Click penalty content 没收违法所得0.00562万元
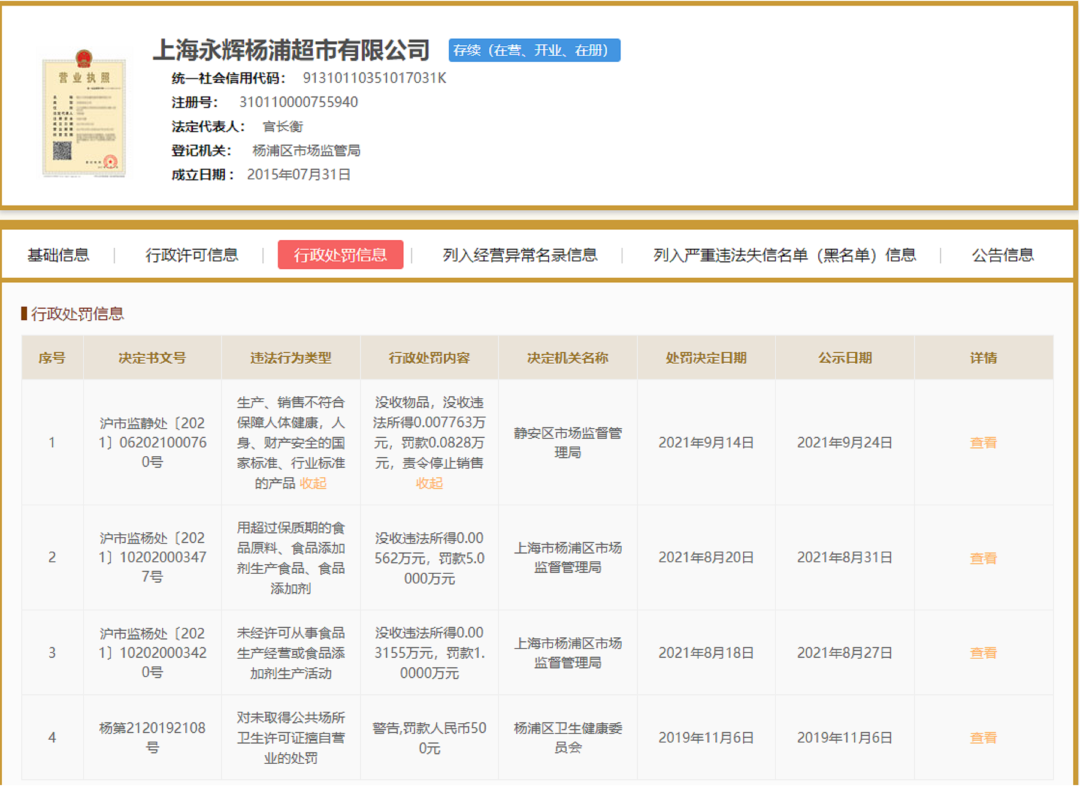The height and width of the screenshot is (786, 1080). pos(429,559)
